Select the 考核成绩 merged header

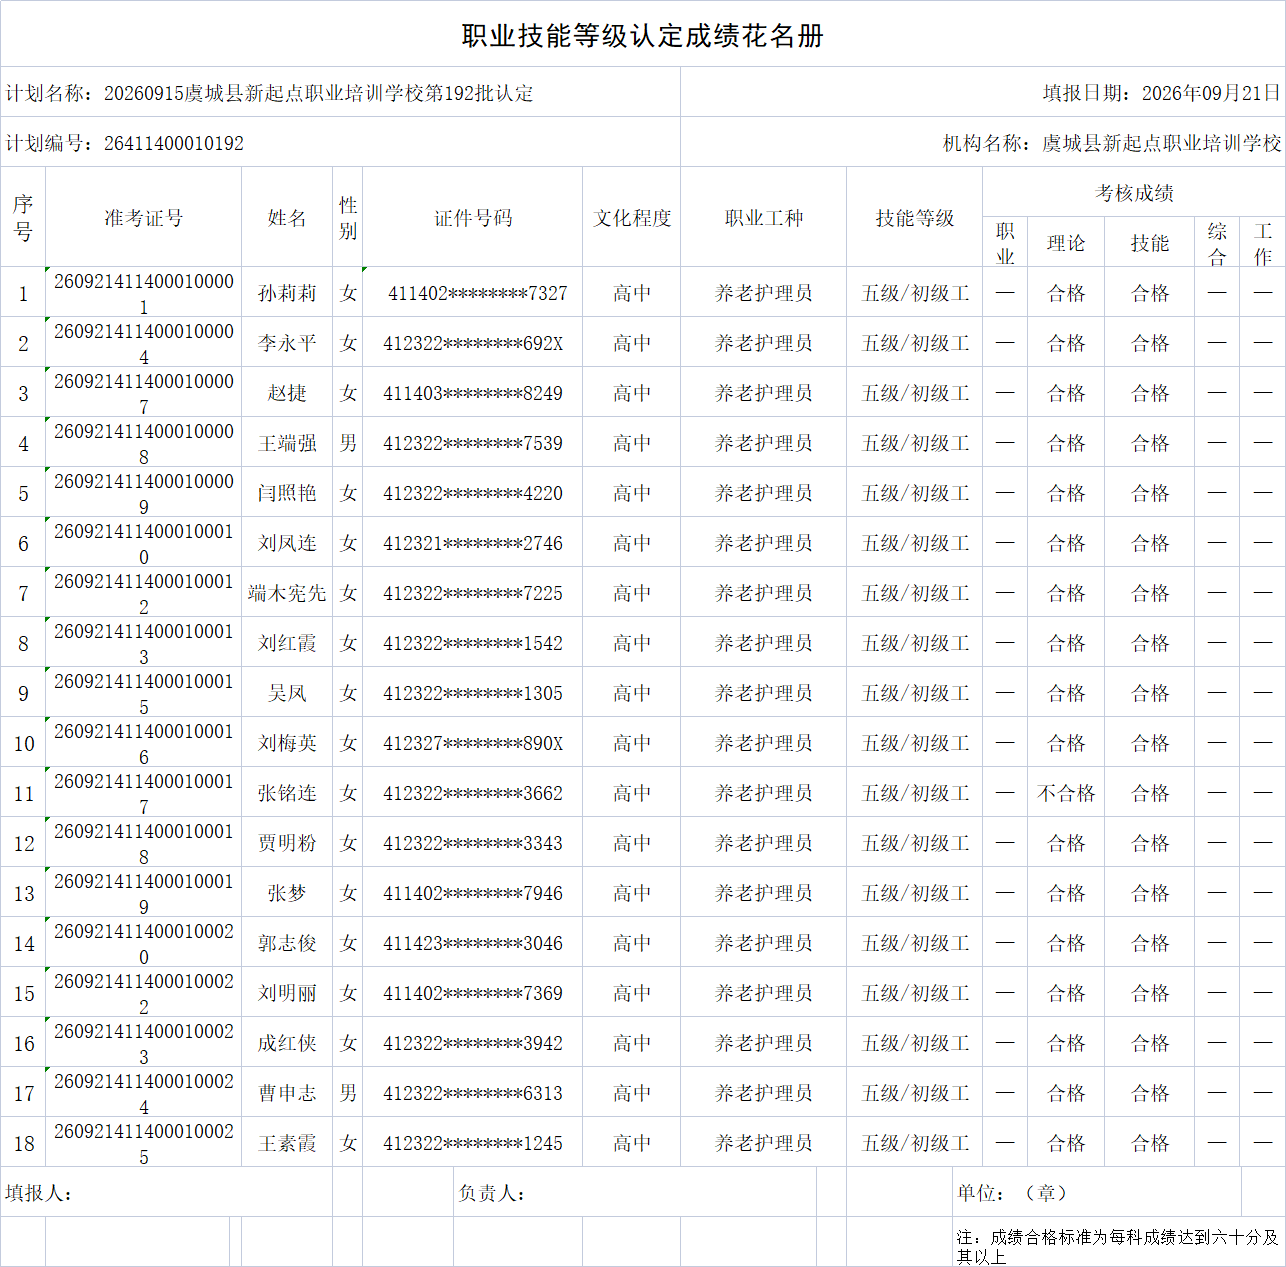(1134, 193)
